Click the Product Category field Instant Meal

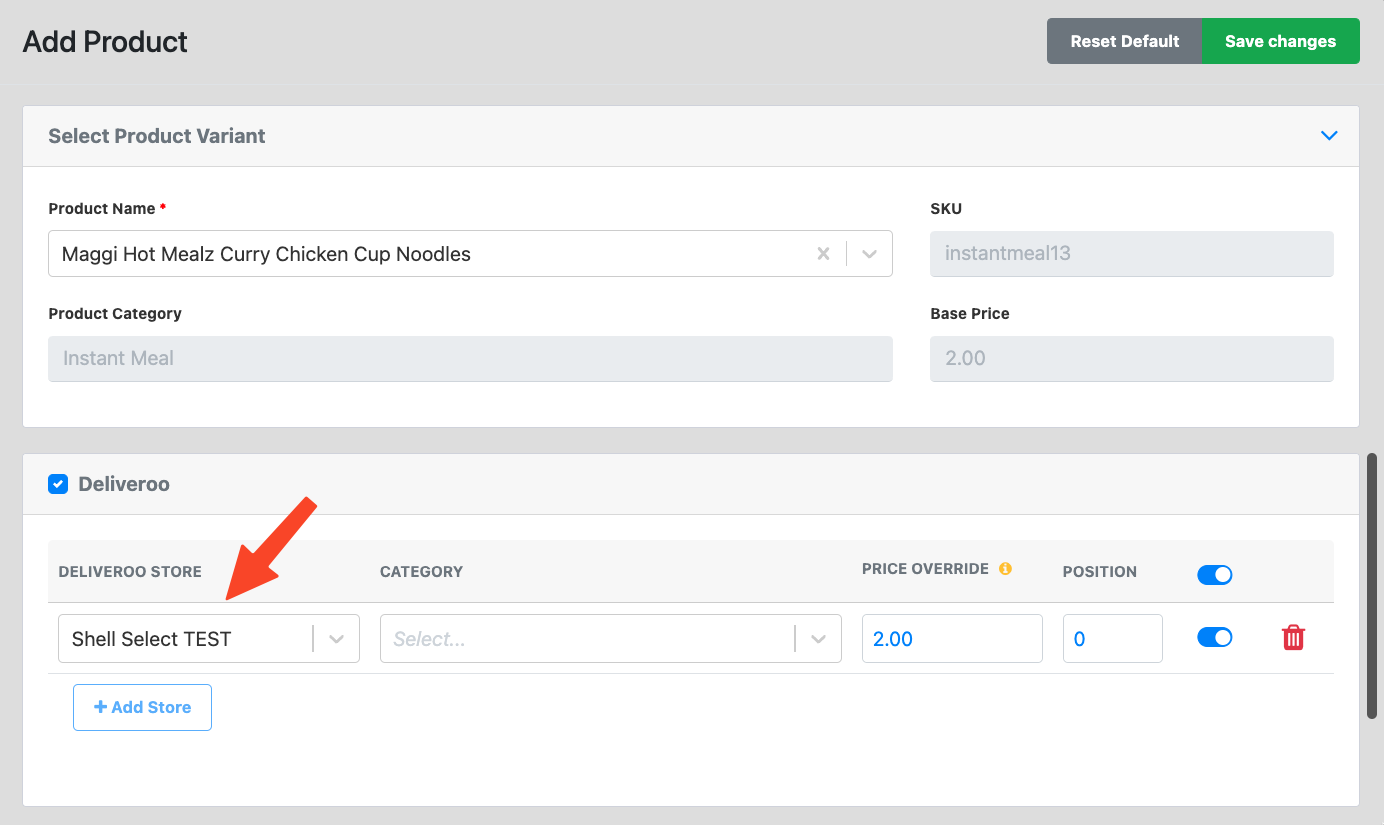(470, 358)
